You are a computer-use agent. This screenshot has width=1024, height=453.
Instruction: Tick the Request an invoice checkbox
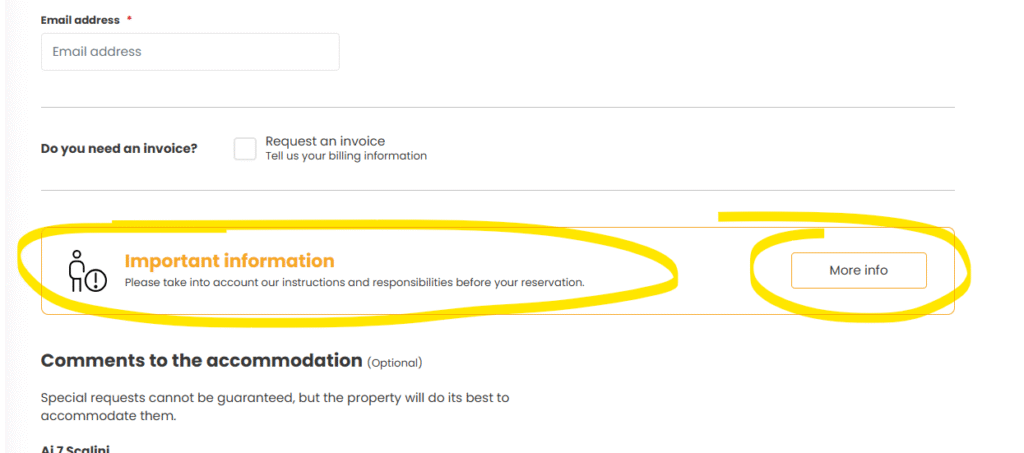[245, 149]
